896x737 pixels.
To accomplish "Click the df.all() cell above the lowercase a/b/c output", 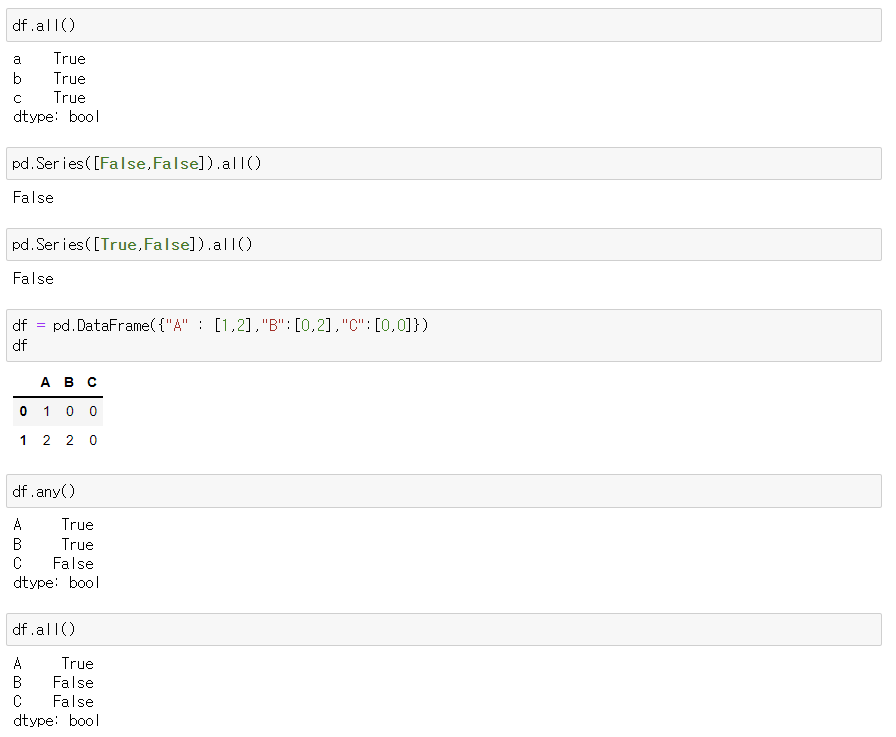I will click(443, 25).
